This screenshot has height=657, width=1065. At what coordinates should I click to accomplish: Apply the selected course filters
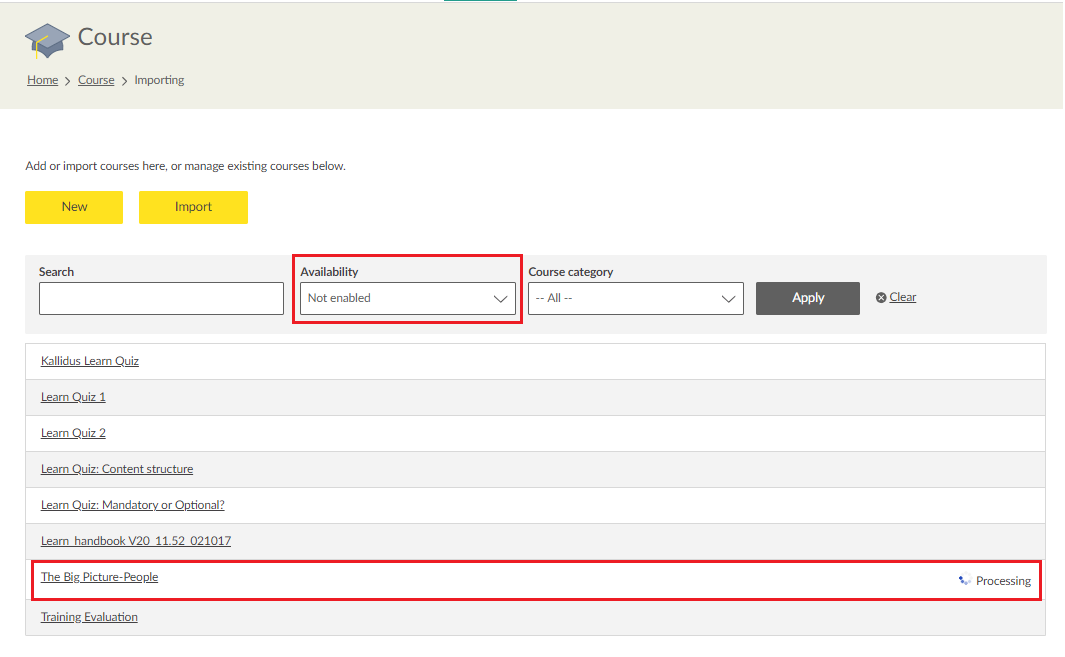[x=807, y=298]
